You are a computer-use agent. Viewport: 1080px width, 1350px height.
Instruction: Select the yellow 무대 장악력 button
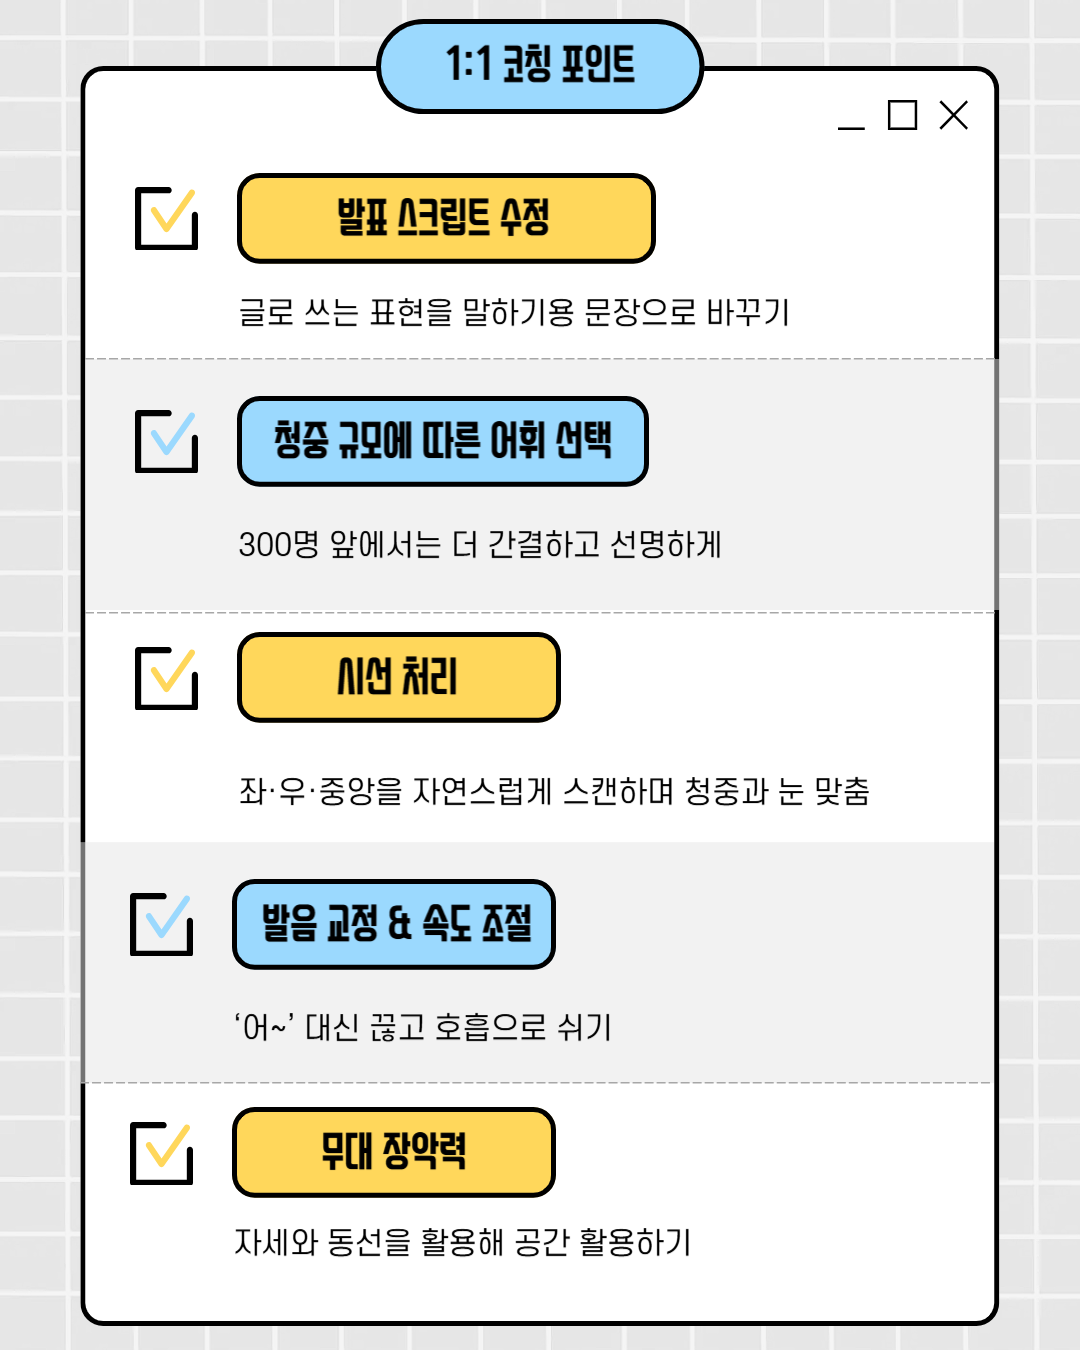(x=394, y=1152)
